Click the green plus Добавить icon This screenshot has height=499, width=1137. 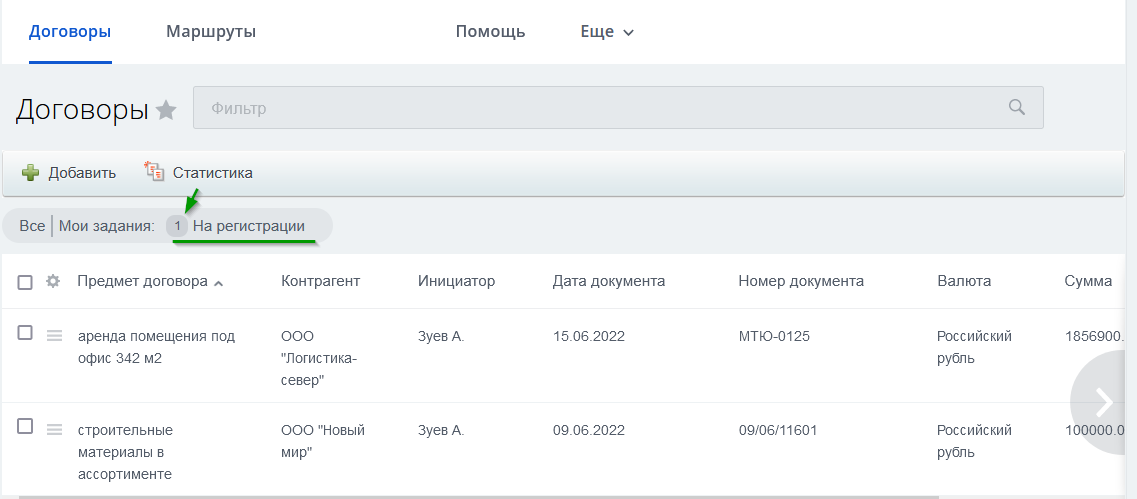(x=31, y=173)
